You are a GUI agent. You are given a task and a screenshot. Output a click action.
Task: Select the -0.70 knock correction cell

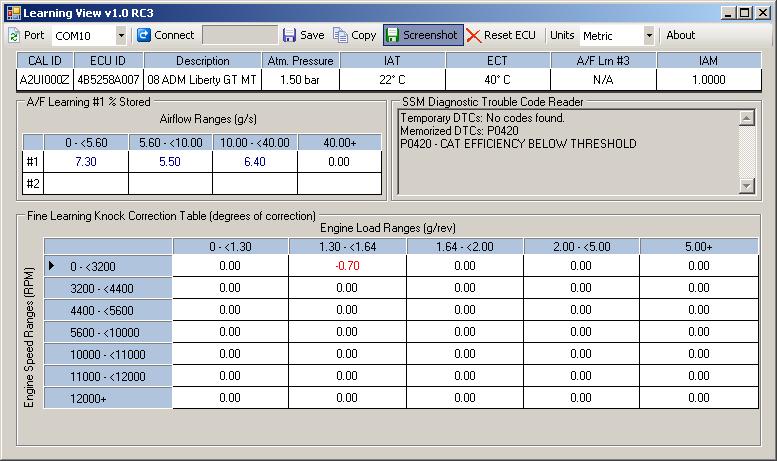pyautogui.click(x=347, y=266)
